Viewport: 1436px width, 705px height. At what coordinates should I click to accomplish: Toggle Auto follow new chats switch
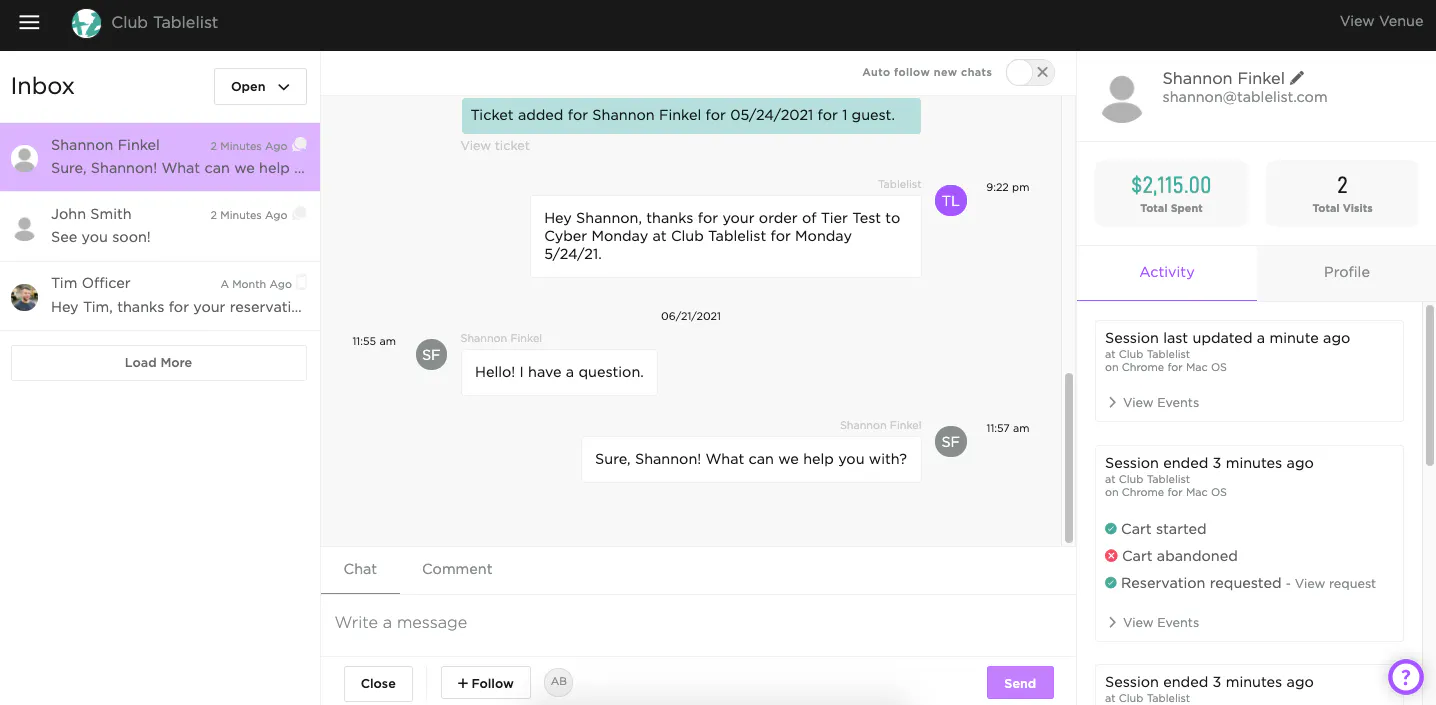(1029, 72)
